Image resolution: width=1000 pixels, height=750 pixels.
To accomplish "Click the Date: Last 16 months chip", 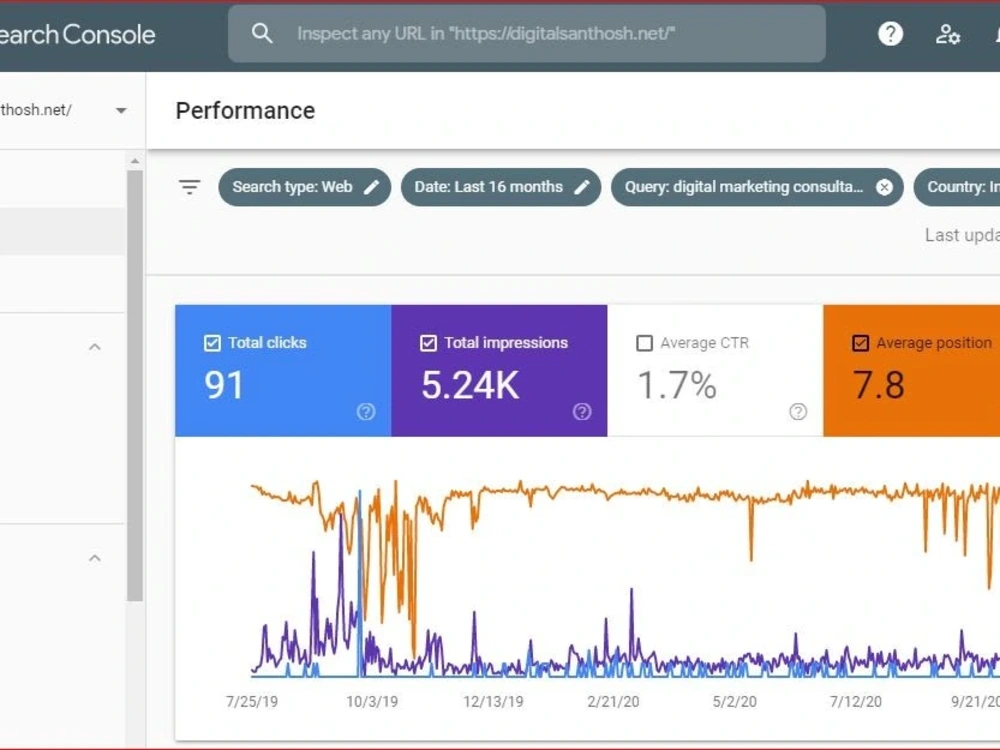I will (x=501, y=187).
